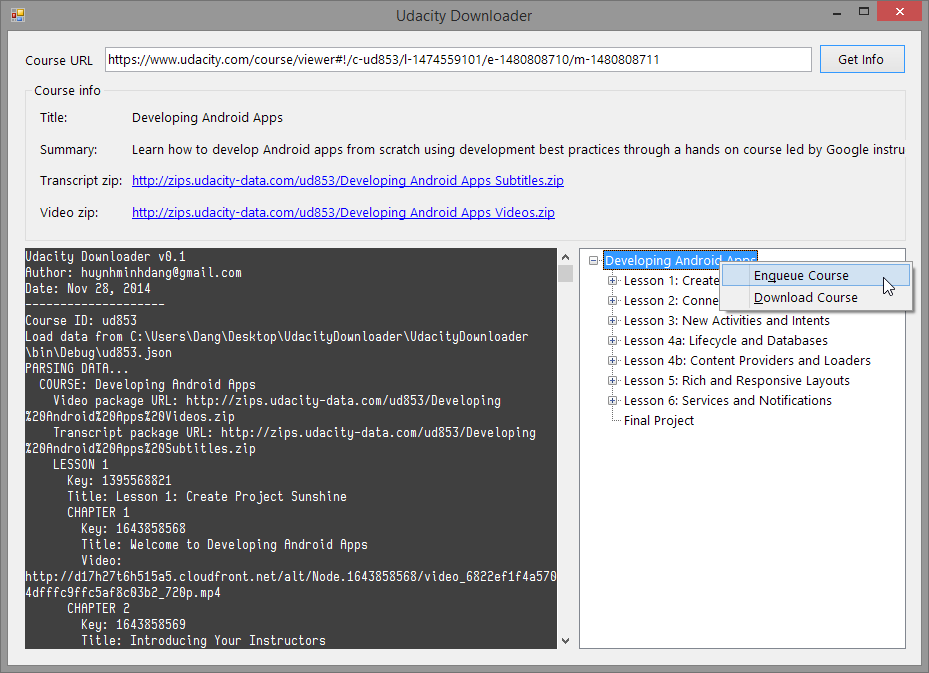The image size is (929, 673).
Task: Select the Final Project tree item
Action: [x=659, y=421]
